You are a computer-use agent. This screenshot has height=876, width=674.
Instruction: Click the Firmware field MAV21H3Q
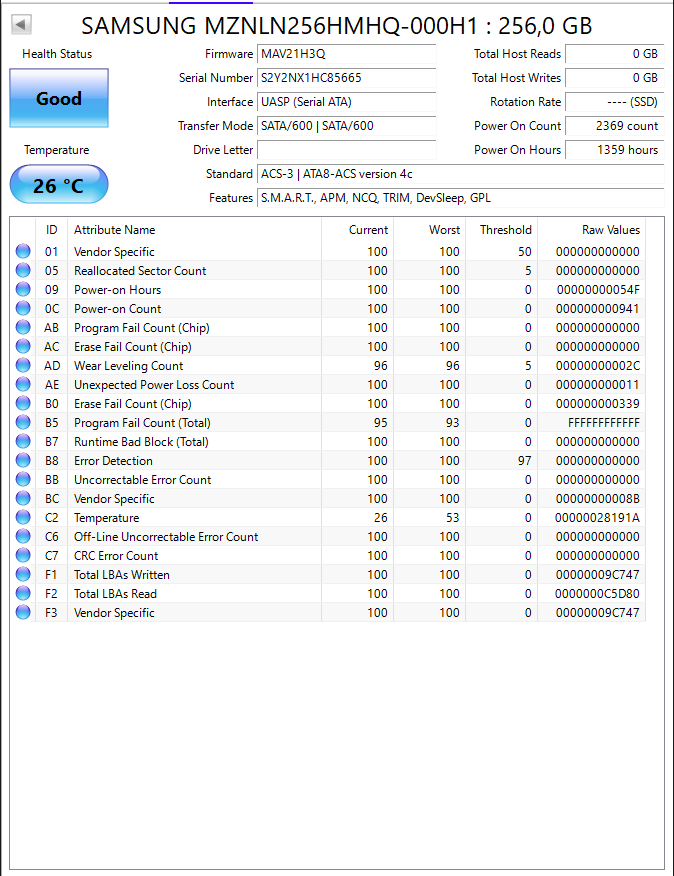click(347, 54)
